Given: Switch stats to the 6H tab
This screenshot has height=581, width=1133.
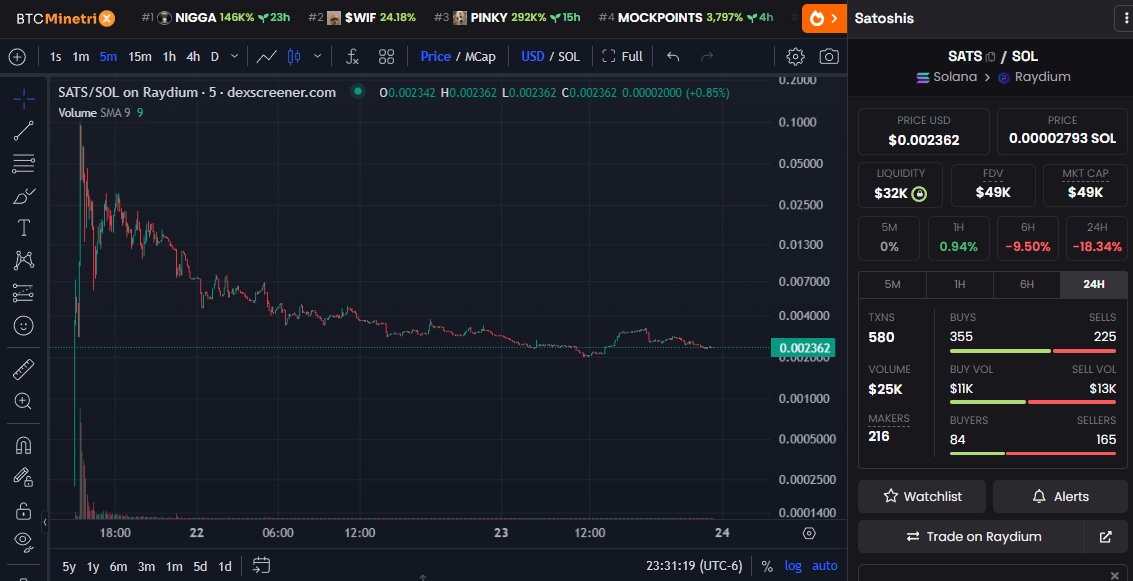Looking at the screenshot, I should click(1027, 285).
